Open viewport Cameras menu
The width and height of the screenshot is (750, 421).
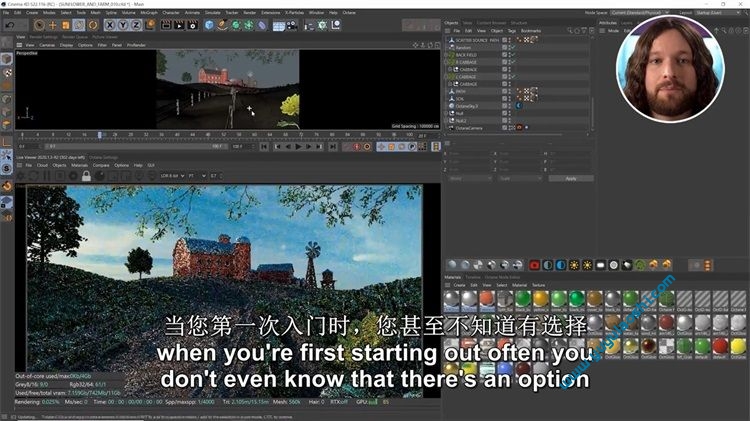[47, 45]
